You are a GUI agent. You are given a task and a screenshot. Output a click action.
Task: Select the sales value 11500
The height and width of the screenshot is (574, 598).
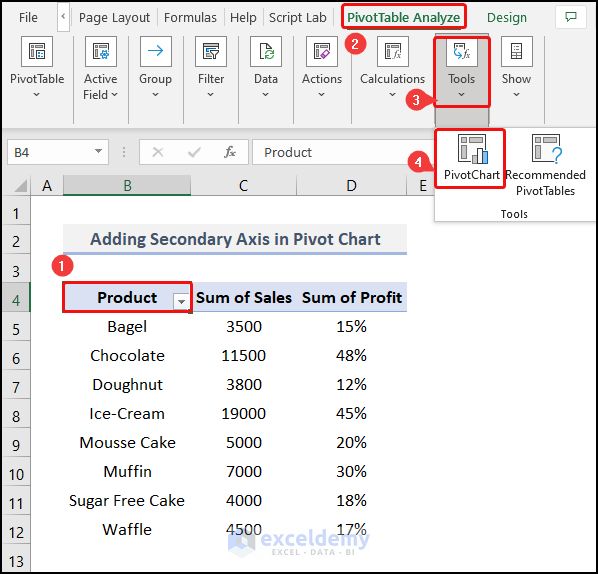244,355
